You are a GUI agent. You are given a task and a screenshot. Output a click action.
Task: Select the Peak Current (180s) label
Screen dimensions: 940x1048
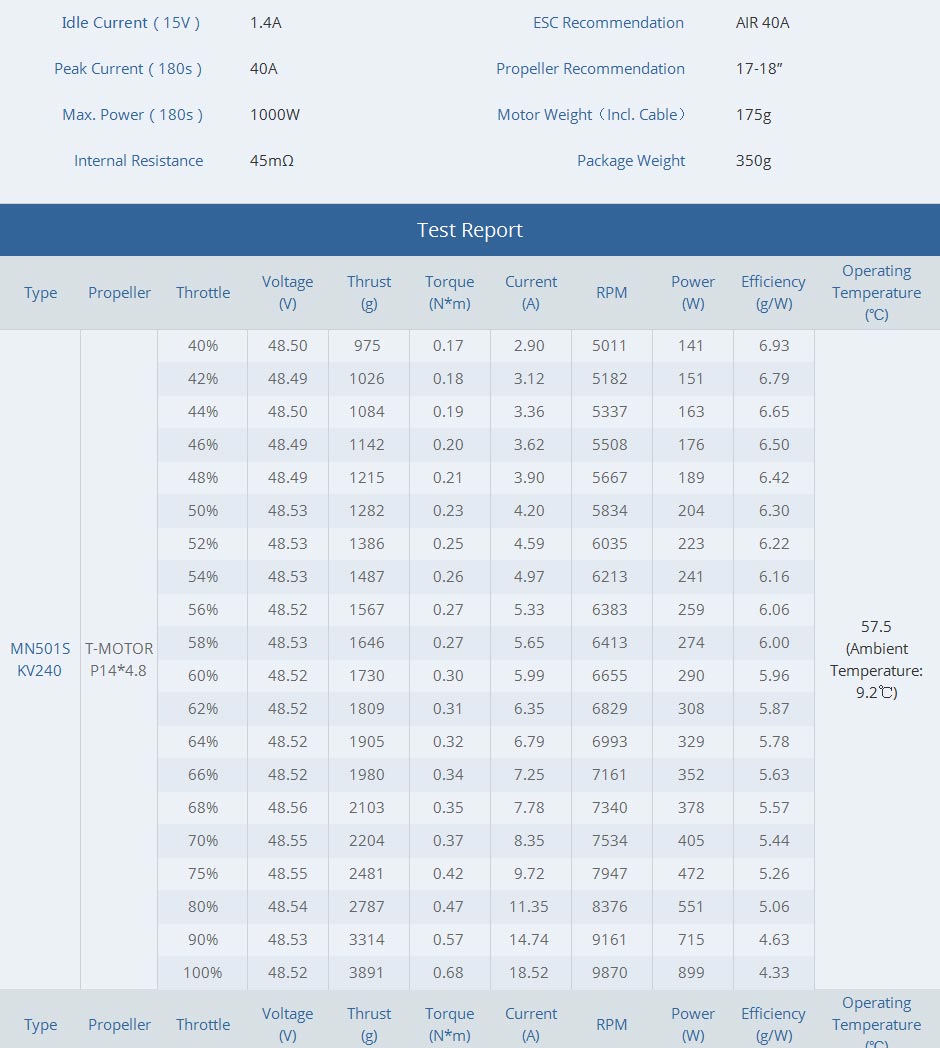(128, 69)
